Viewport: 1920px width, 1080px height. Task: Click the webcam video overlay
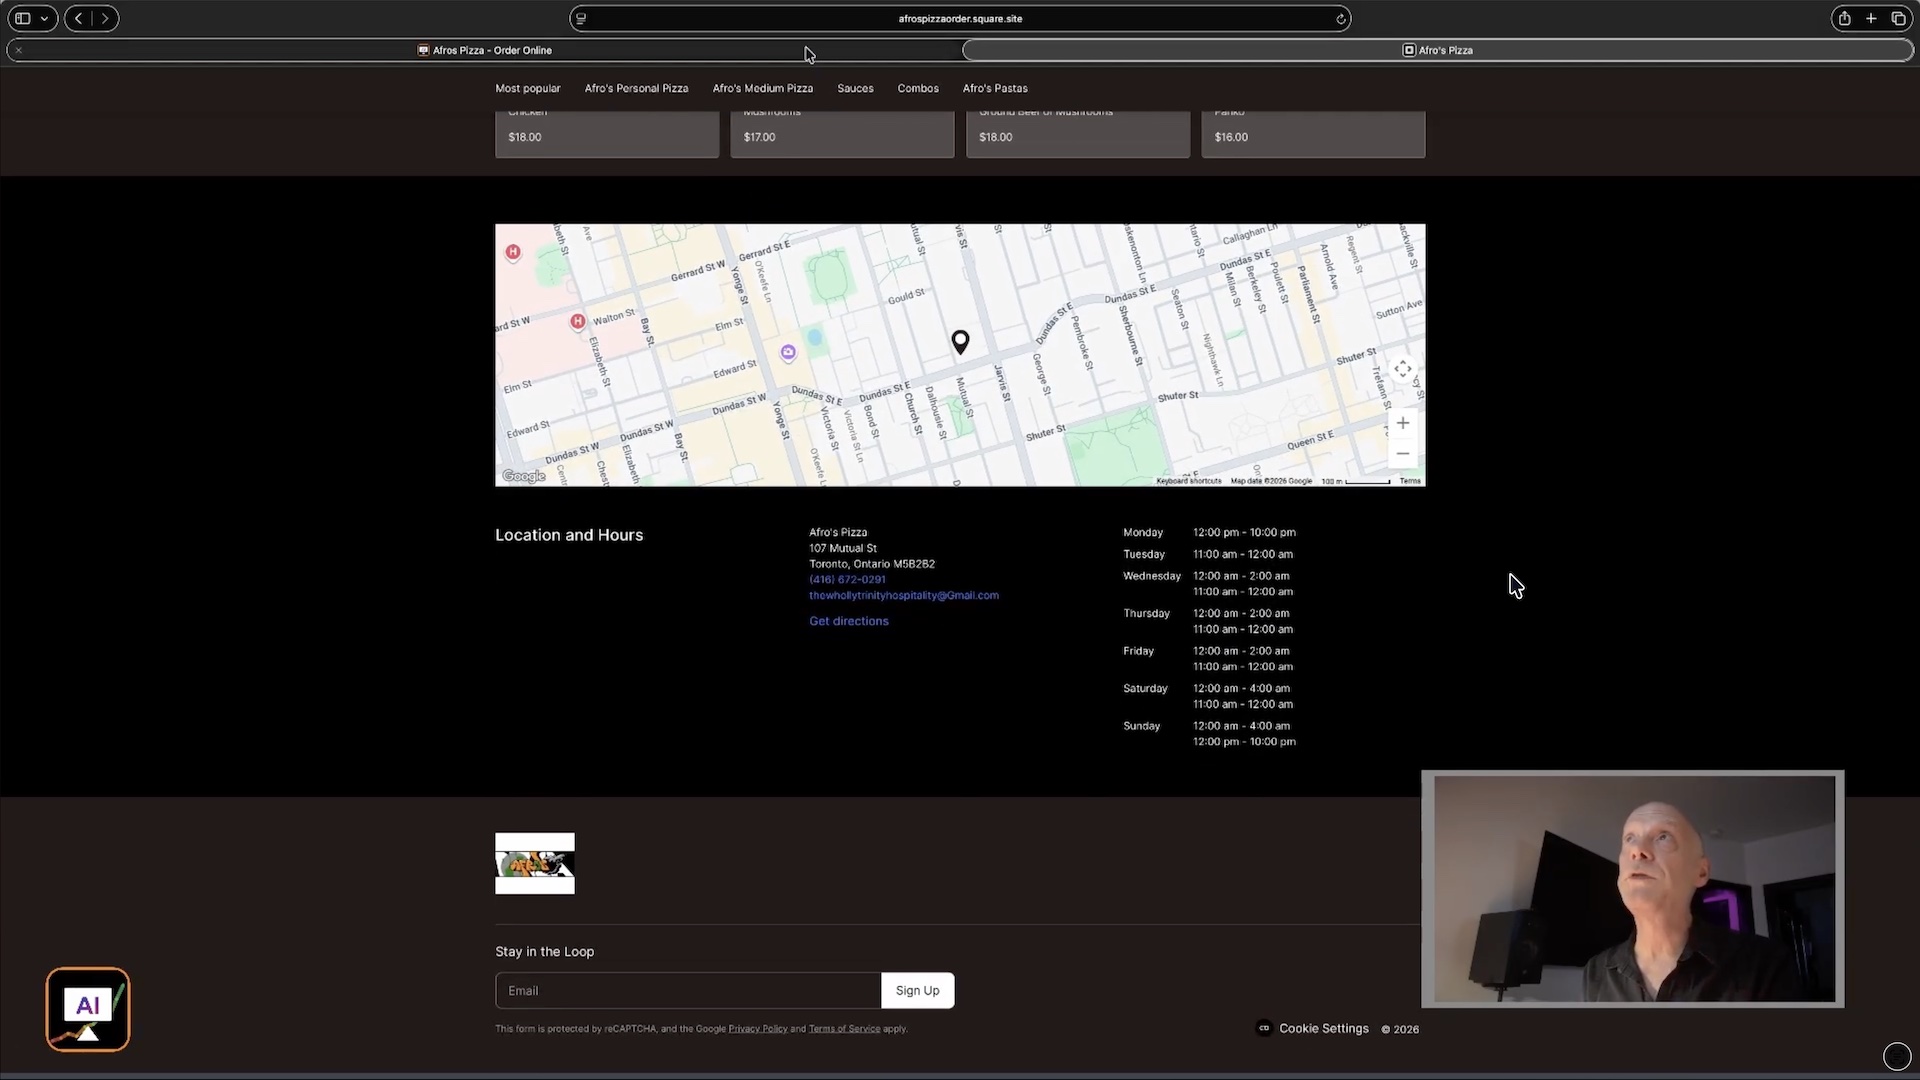tap(1633, 889)
